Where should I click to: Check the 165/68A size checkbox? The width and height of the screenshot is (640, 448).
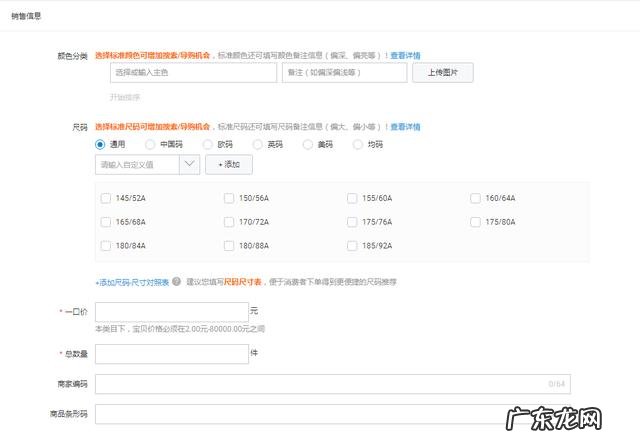(x=106, y=222)
